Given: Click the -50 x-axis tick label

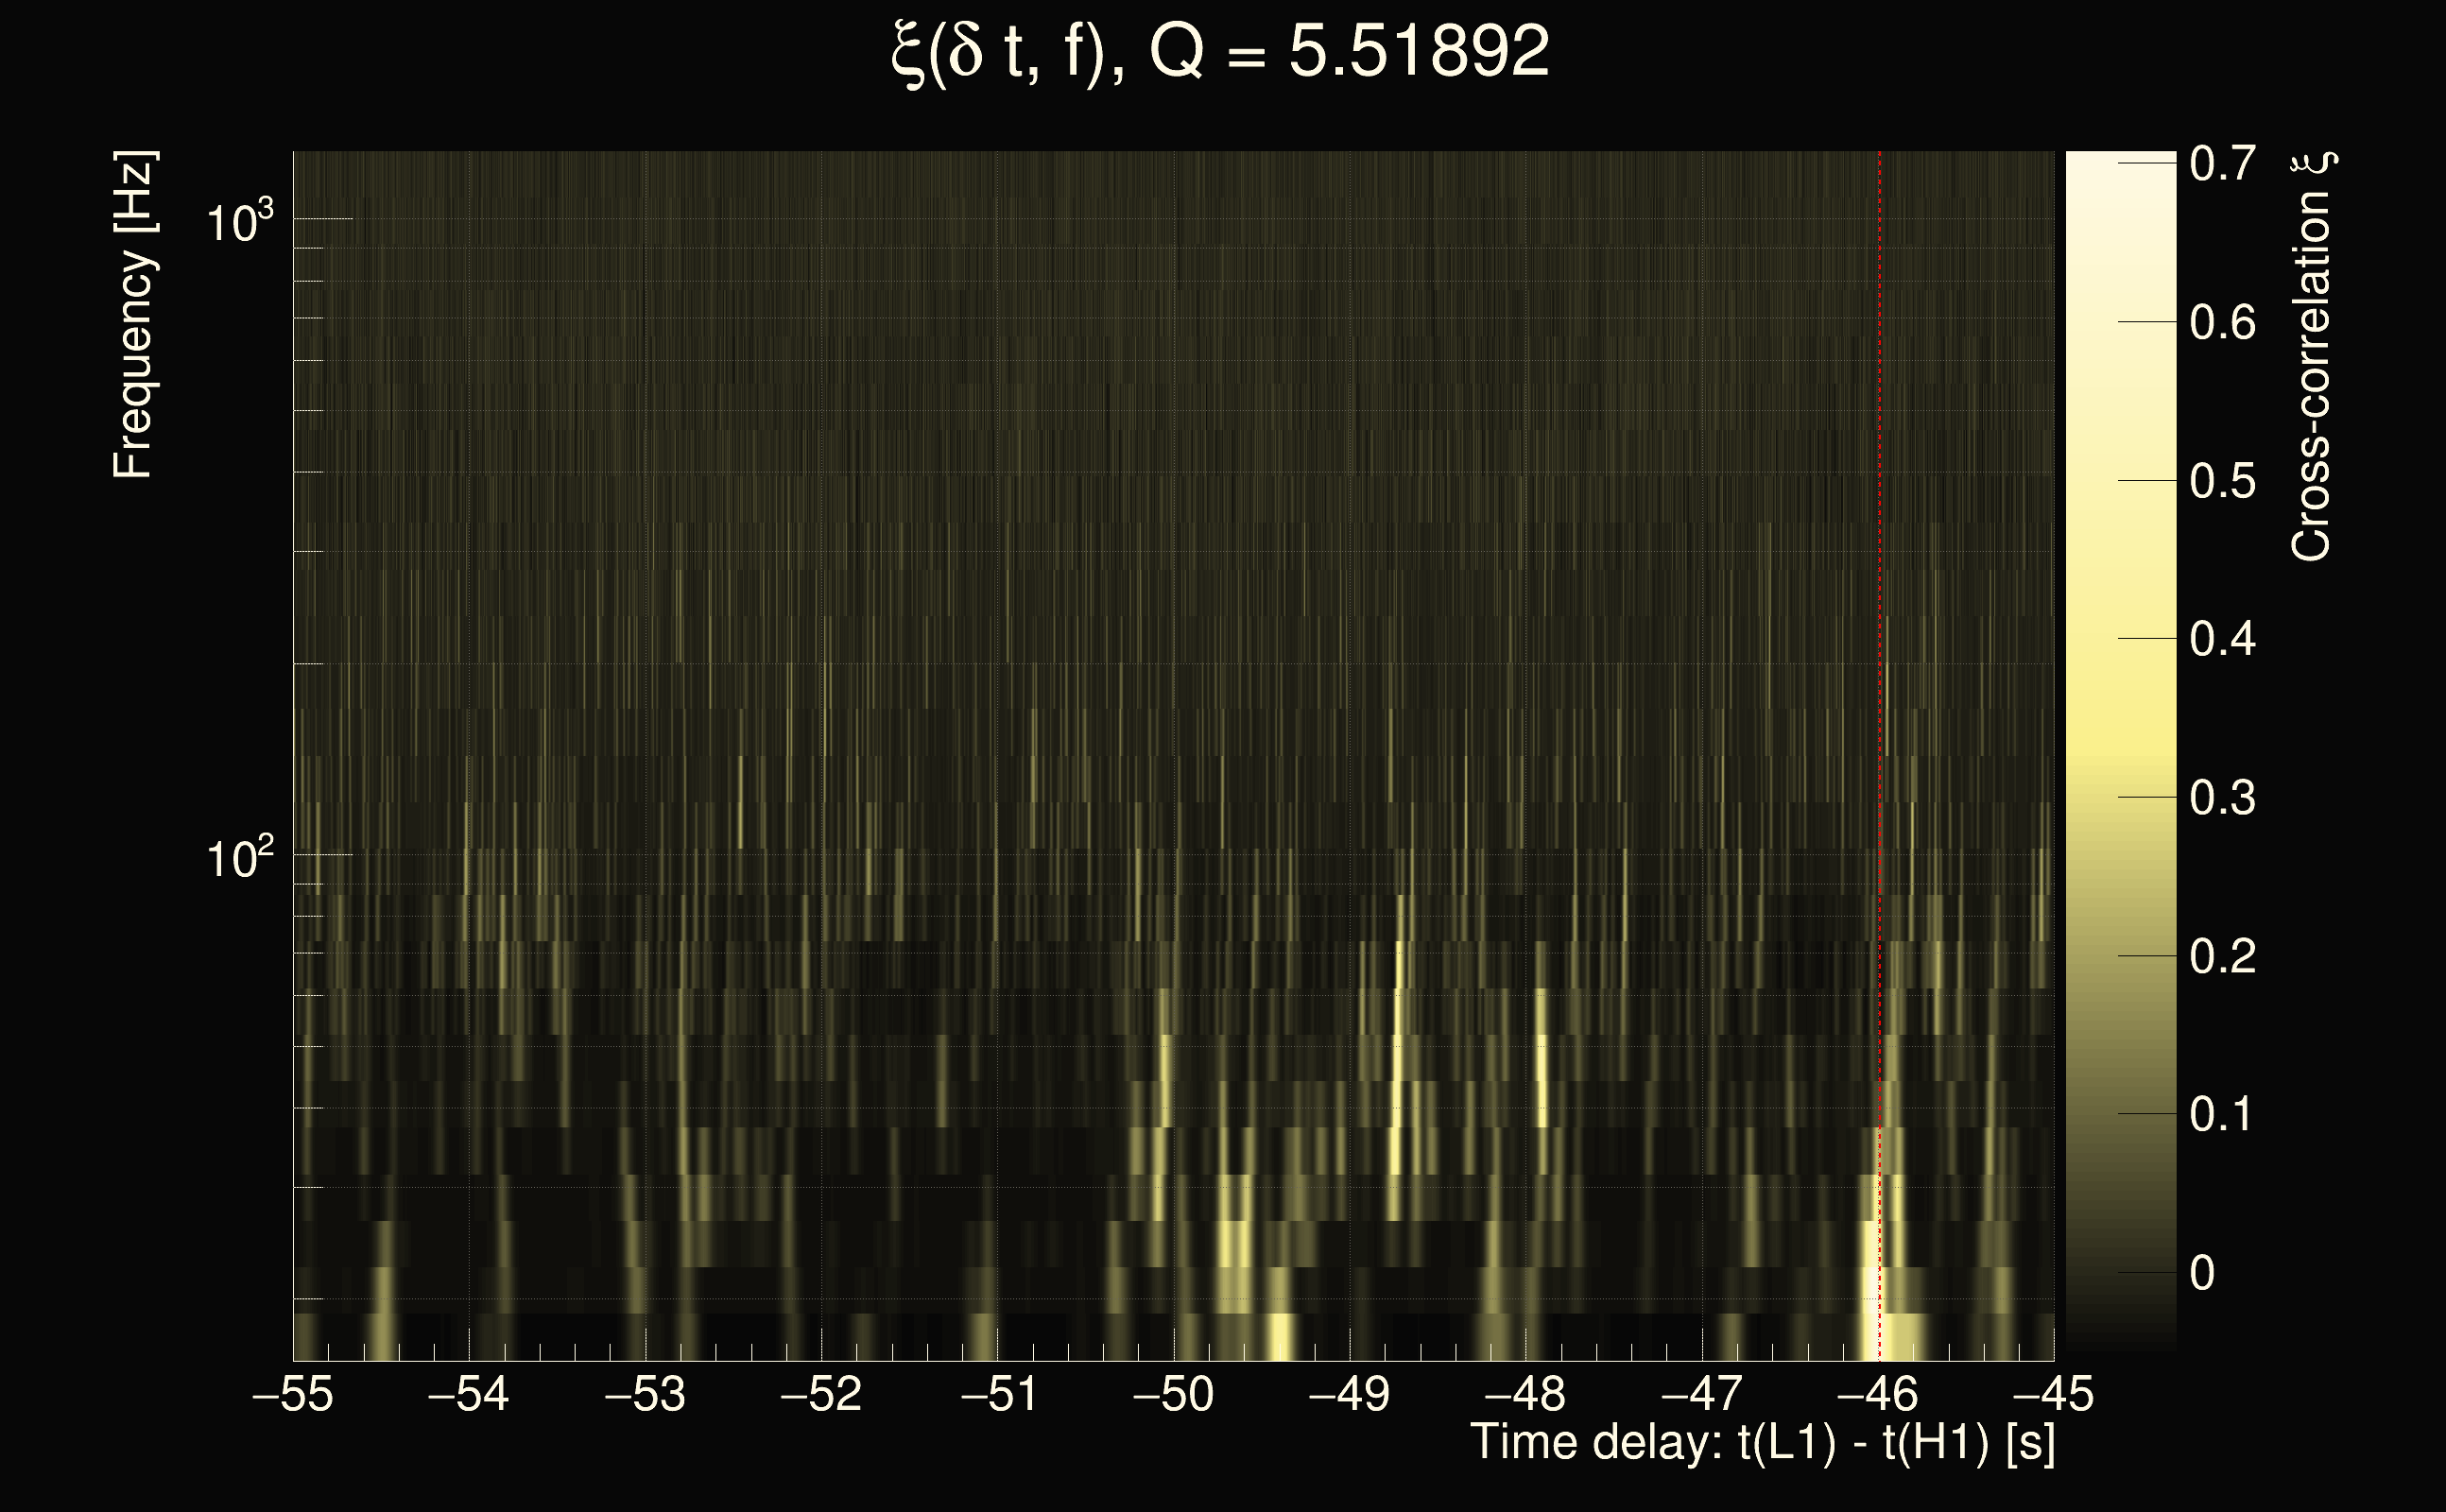Looking at the screenshot, I should 1173,1394.
